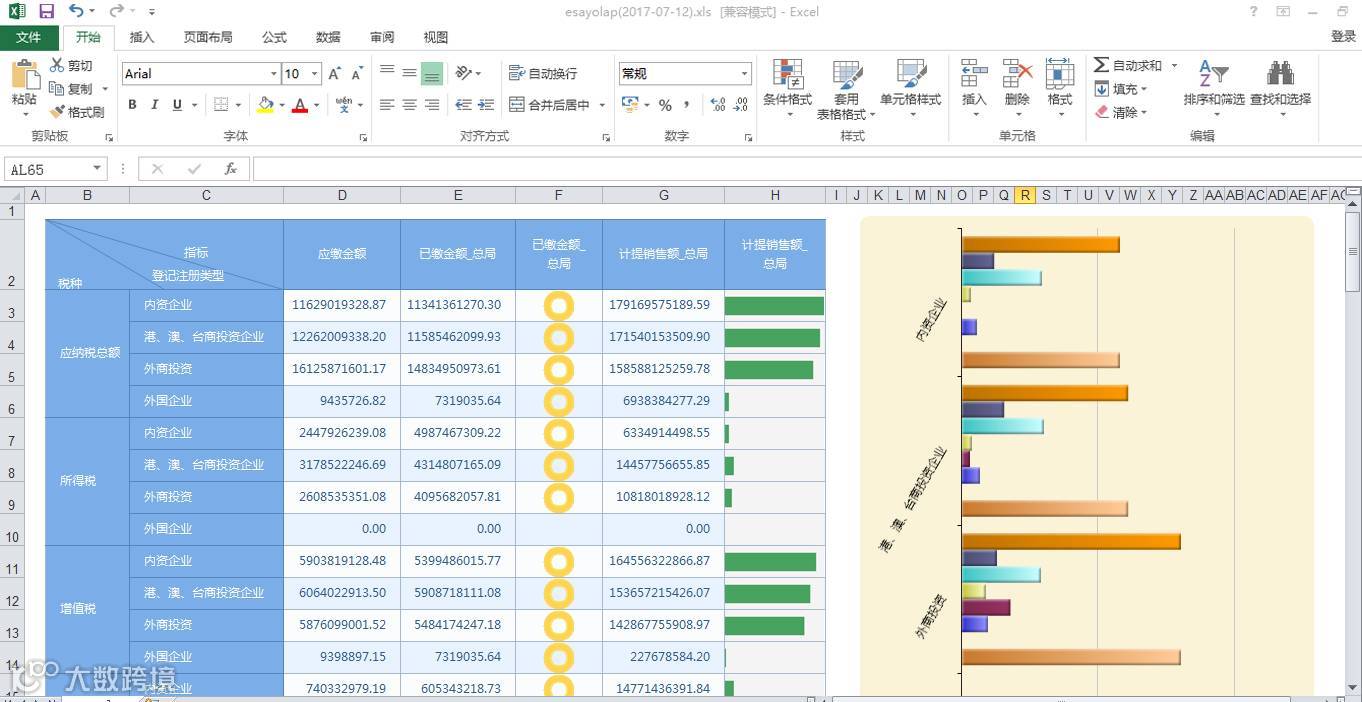Click the Copy (复制) icon
1362x702 pixels.
click(58, 88)
